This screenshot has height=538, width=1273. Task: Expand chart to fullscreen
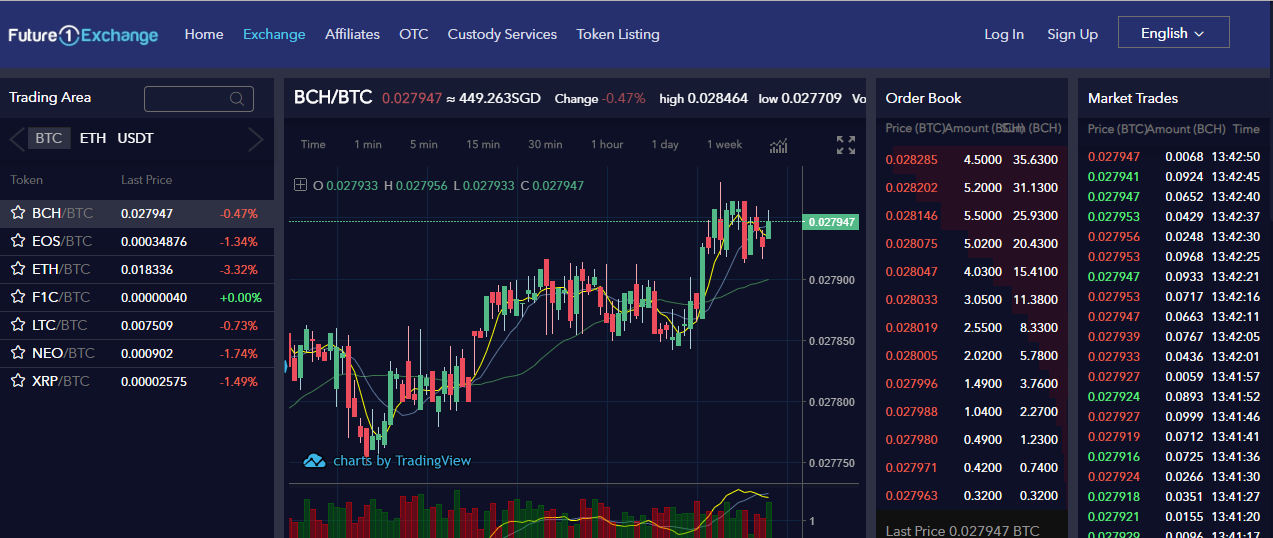[x=846, y=145]
